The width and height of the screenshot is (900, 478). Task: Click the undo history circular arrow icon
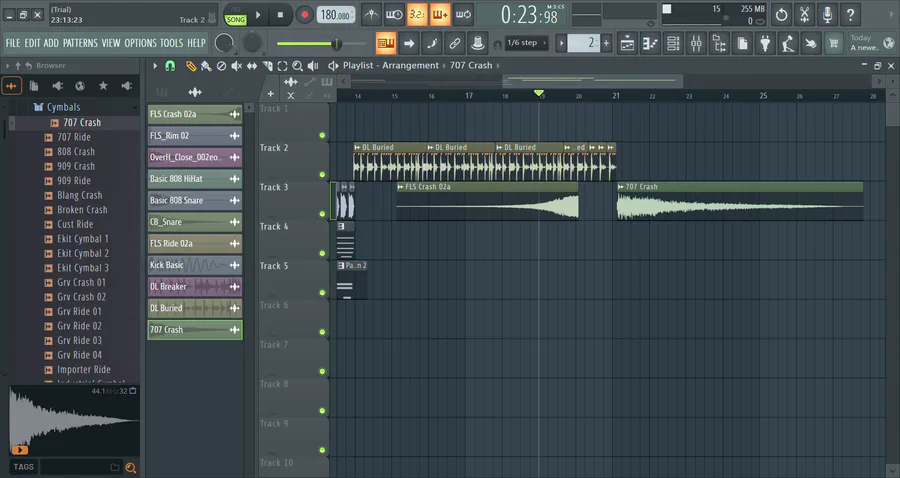(x=781, y=15)
